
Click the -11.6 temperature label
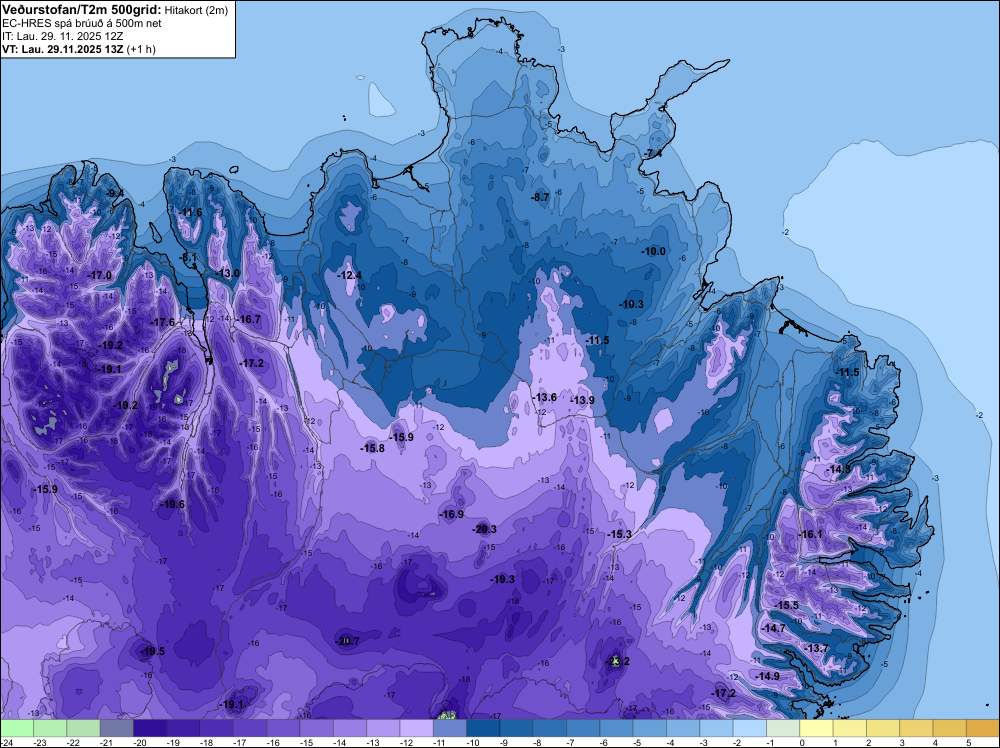(190, 212)
